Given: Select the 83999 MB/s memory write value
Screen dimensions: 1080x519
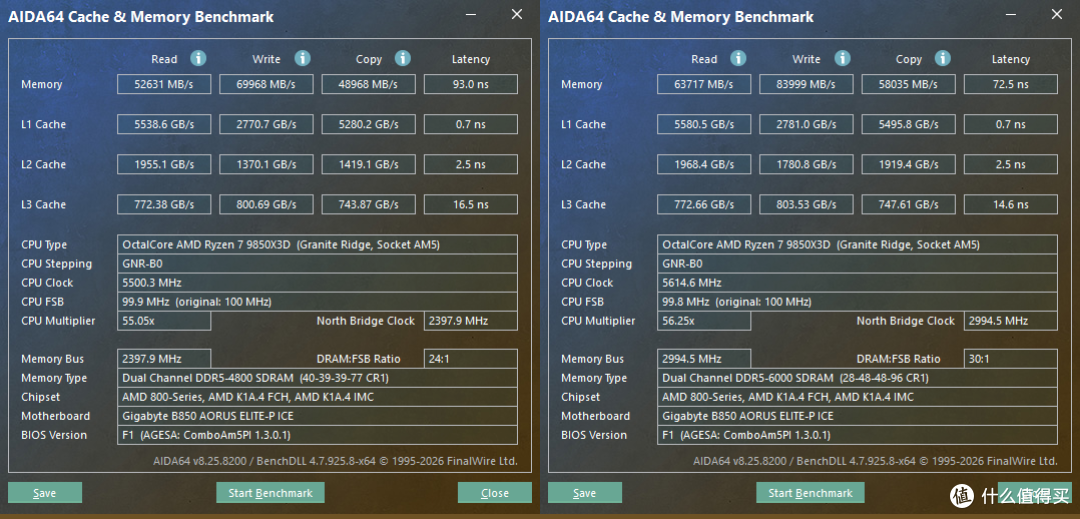Looking at the screenshot, I should (807, 85).
